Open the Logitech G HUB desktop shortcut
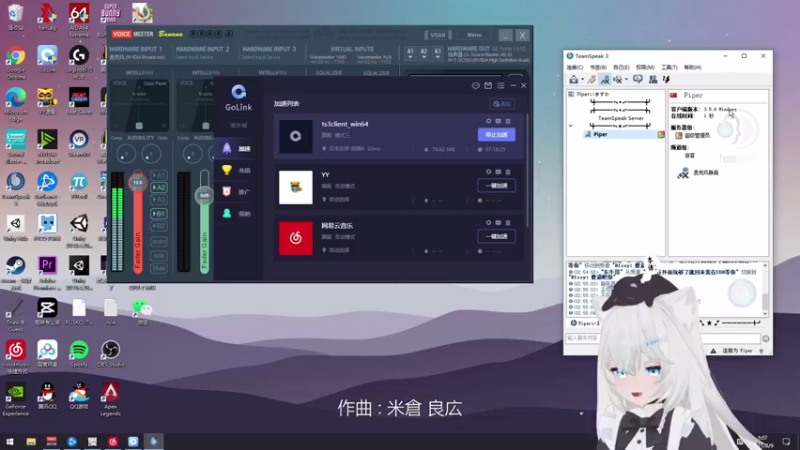The width and height of the screenshot is (800, 450). point(79,62)
